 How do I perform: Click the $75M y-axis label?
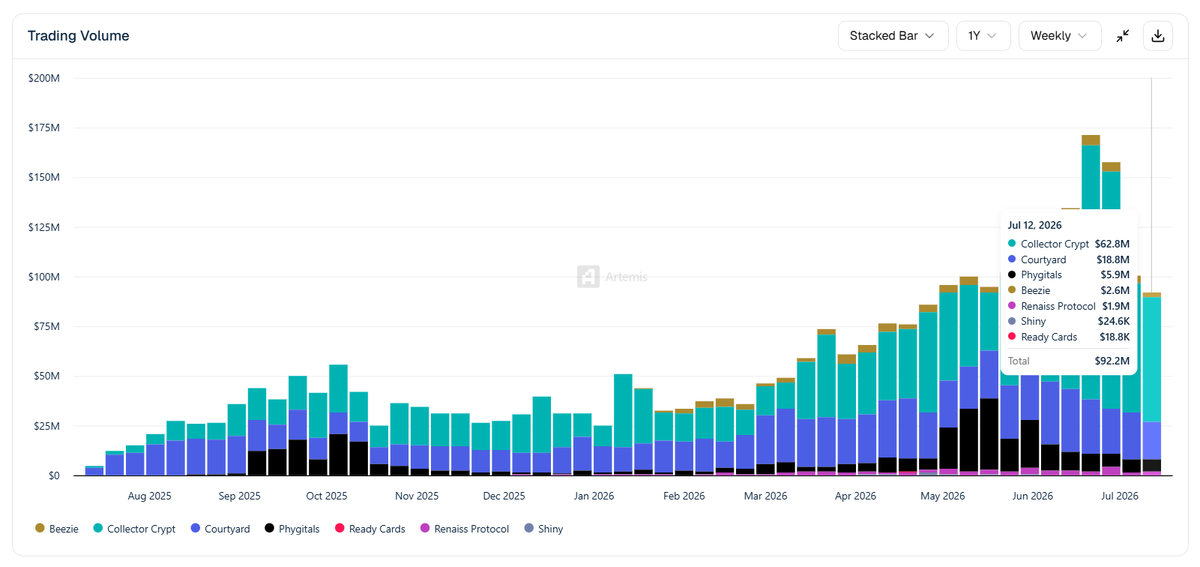pyautogui.click(x=47, y=326)
